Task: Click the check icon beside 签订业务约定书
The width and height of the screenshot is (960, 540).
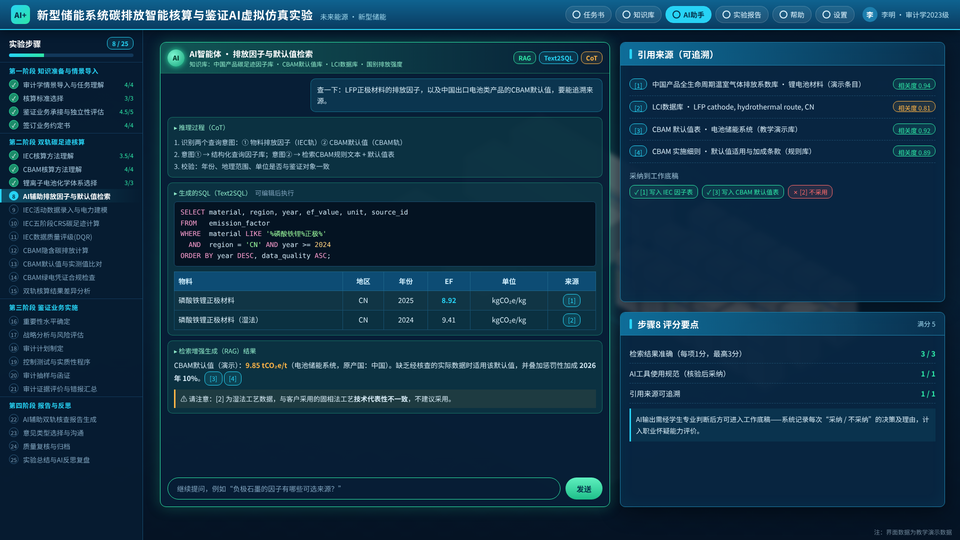Action: point(13,125)
